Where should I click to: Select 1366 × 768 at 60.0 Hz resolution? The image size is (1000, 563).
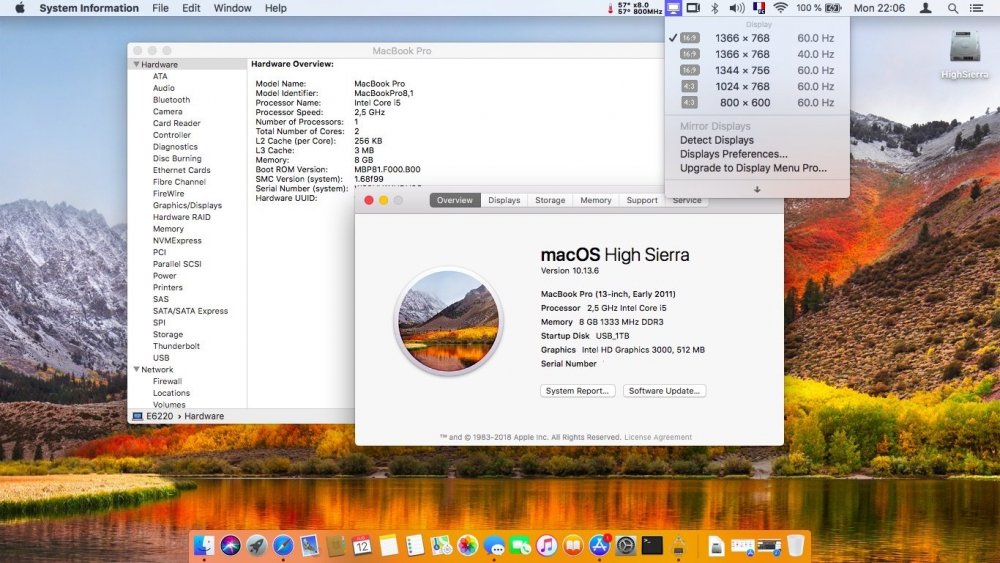(x=757, y=38)
